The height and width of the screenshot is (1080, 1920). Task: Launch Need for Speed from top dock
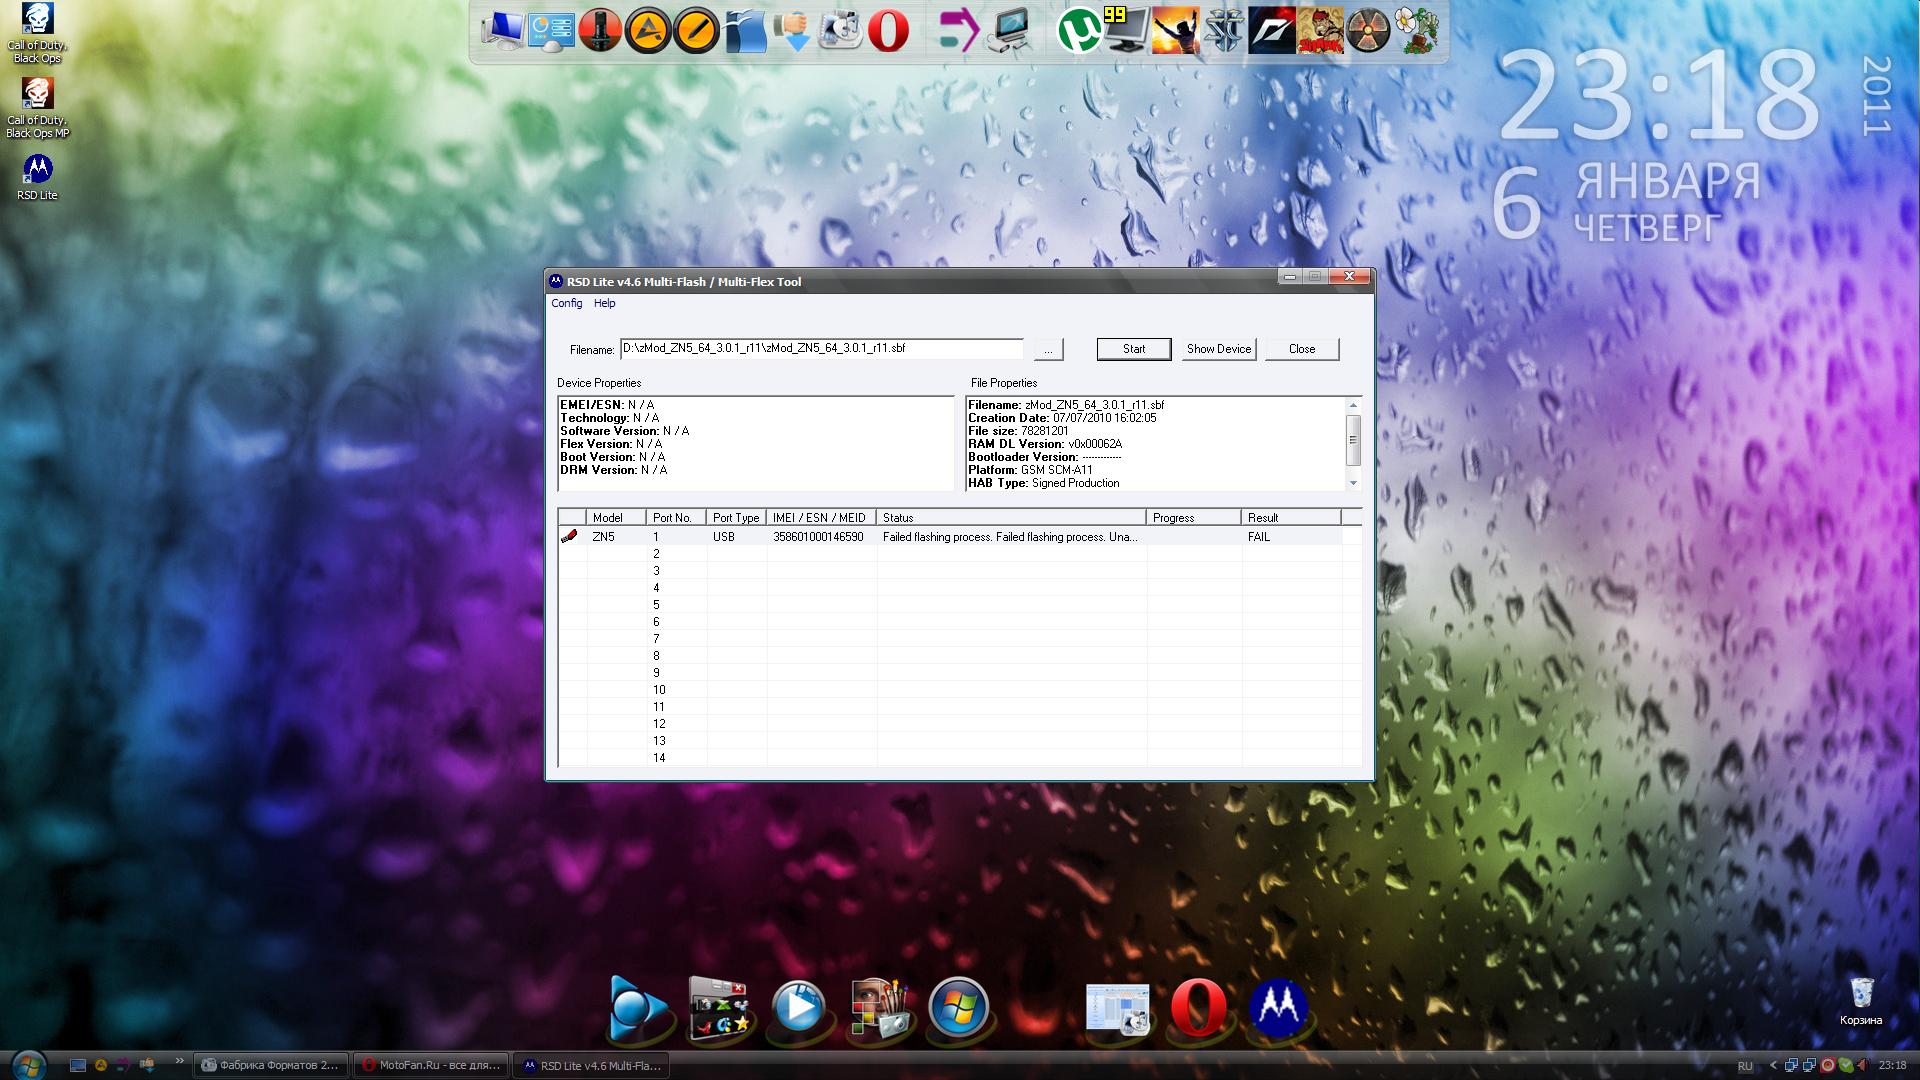coord(1271,30)
